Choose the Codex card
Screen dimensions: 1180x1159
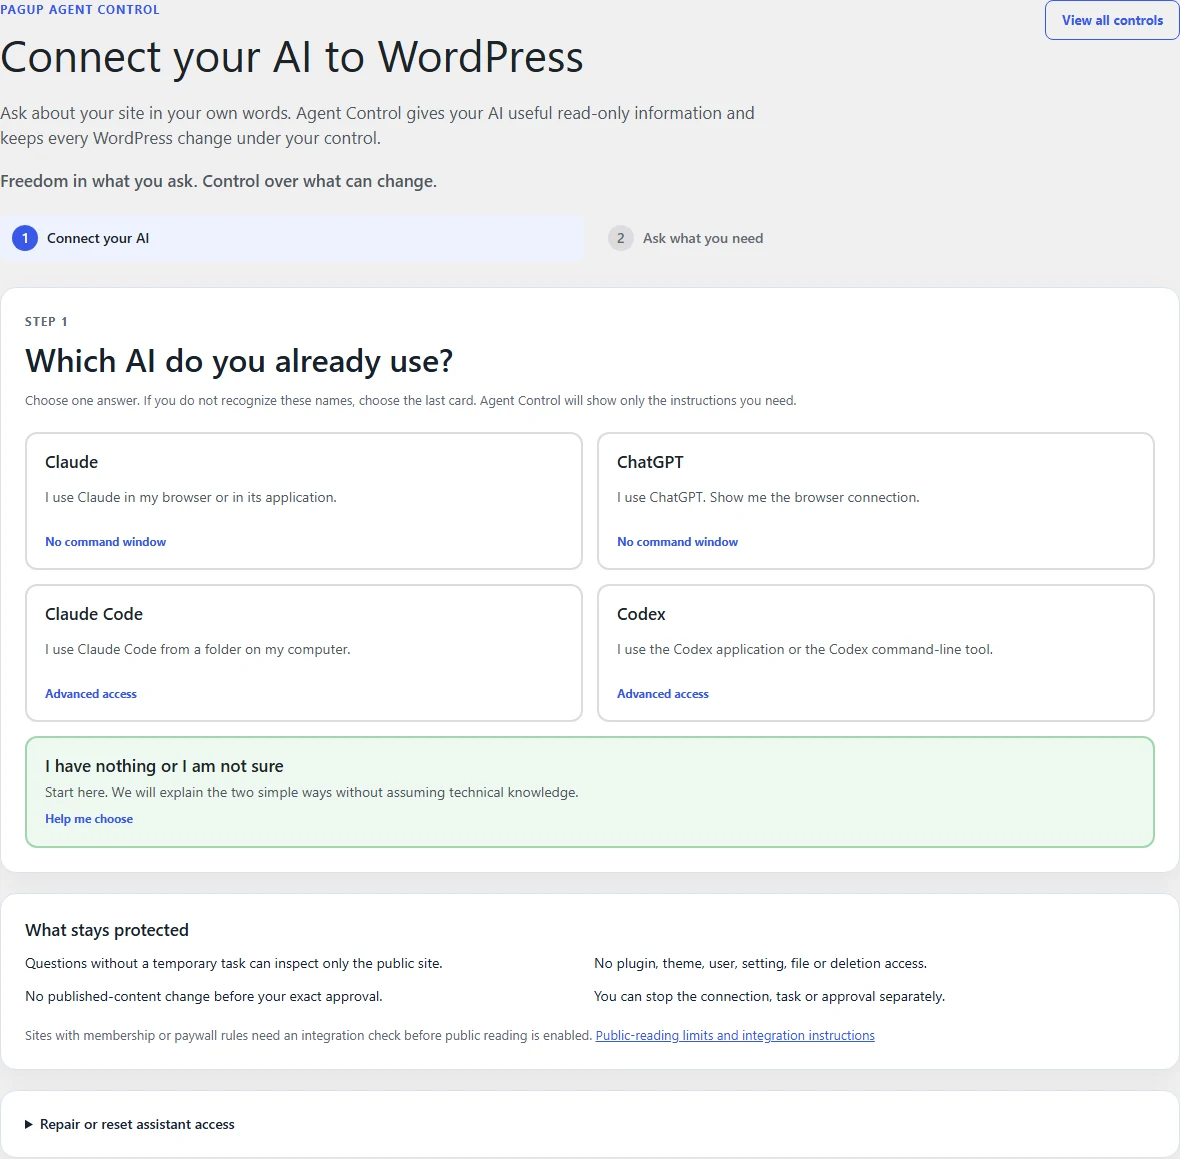[x=876, y=653]
